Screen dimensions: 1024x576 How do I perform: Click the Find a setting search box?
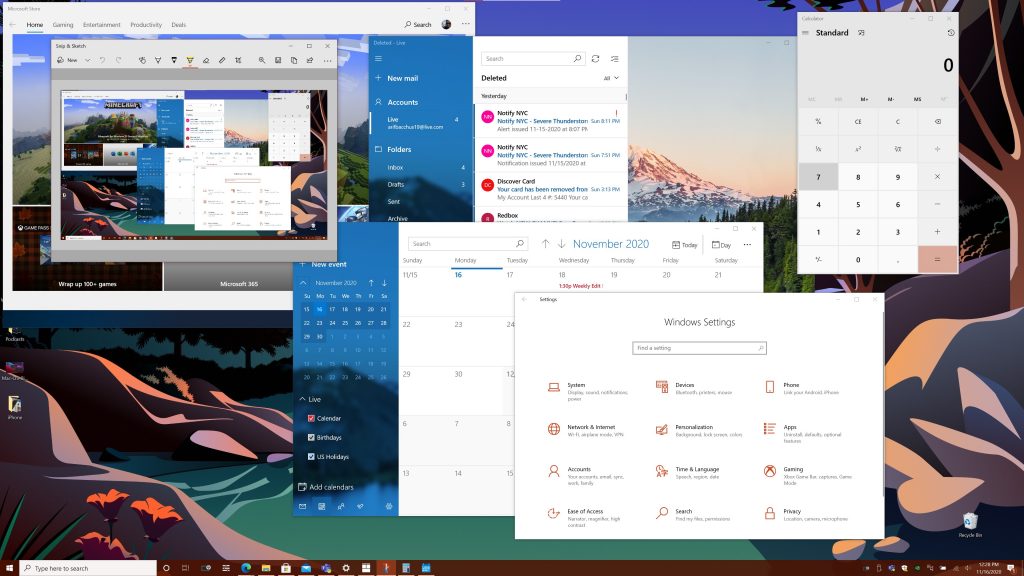point(699,348)
